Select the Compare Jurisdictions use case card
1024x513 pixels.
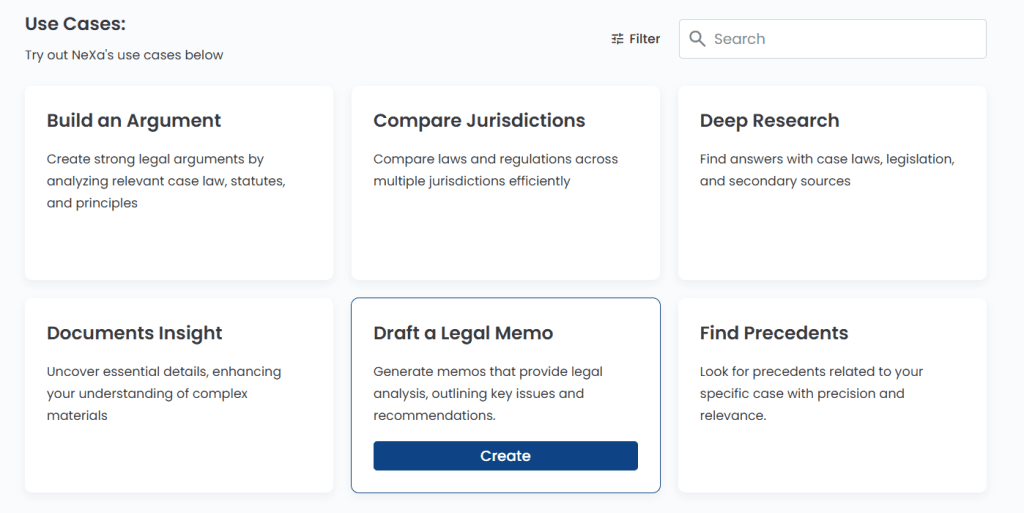point(505,183)
